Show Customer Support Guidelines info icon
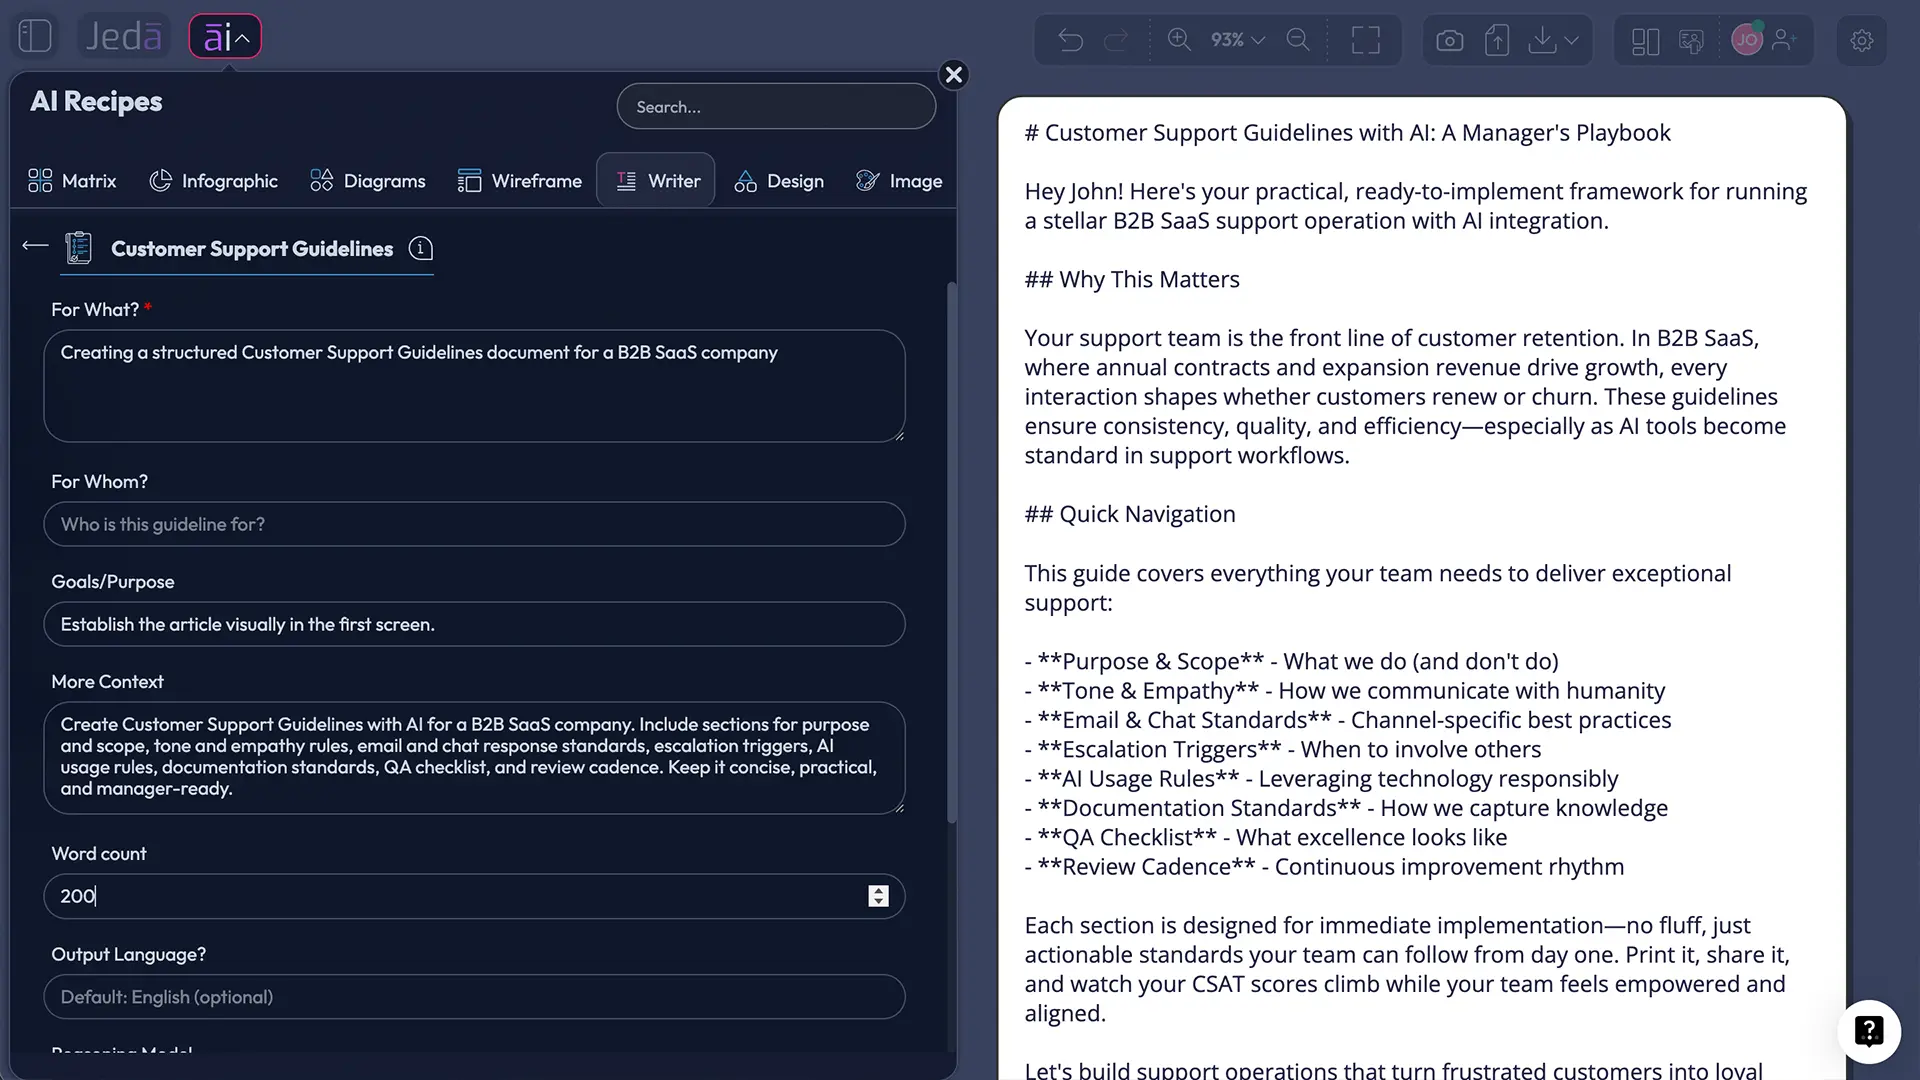This screenshot has height=1080, width=1920. [x=421, y=249]
